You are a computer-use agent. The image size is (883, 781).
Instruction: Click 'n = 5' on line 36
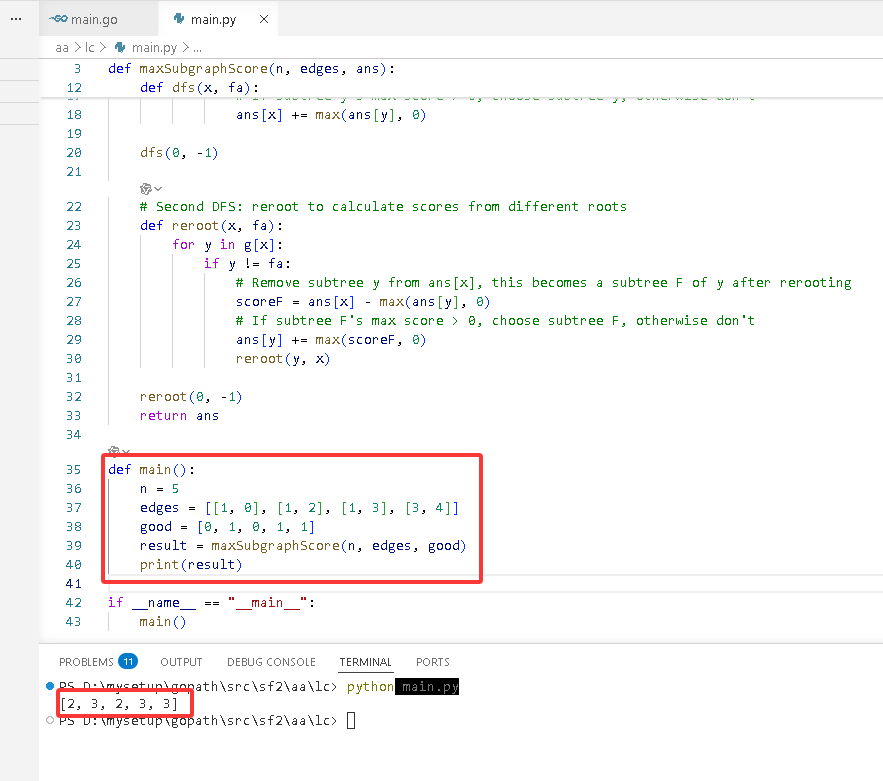(159, 489)
